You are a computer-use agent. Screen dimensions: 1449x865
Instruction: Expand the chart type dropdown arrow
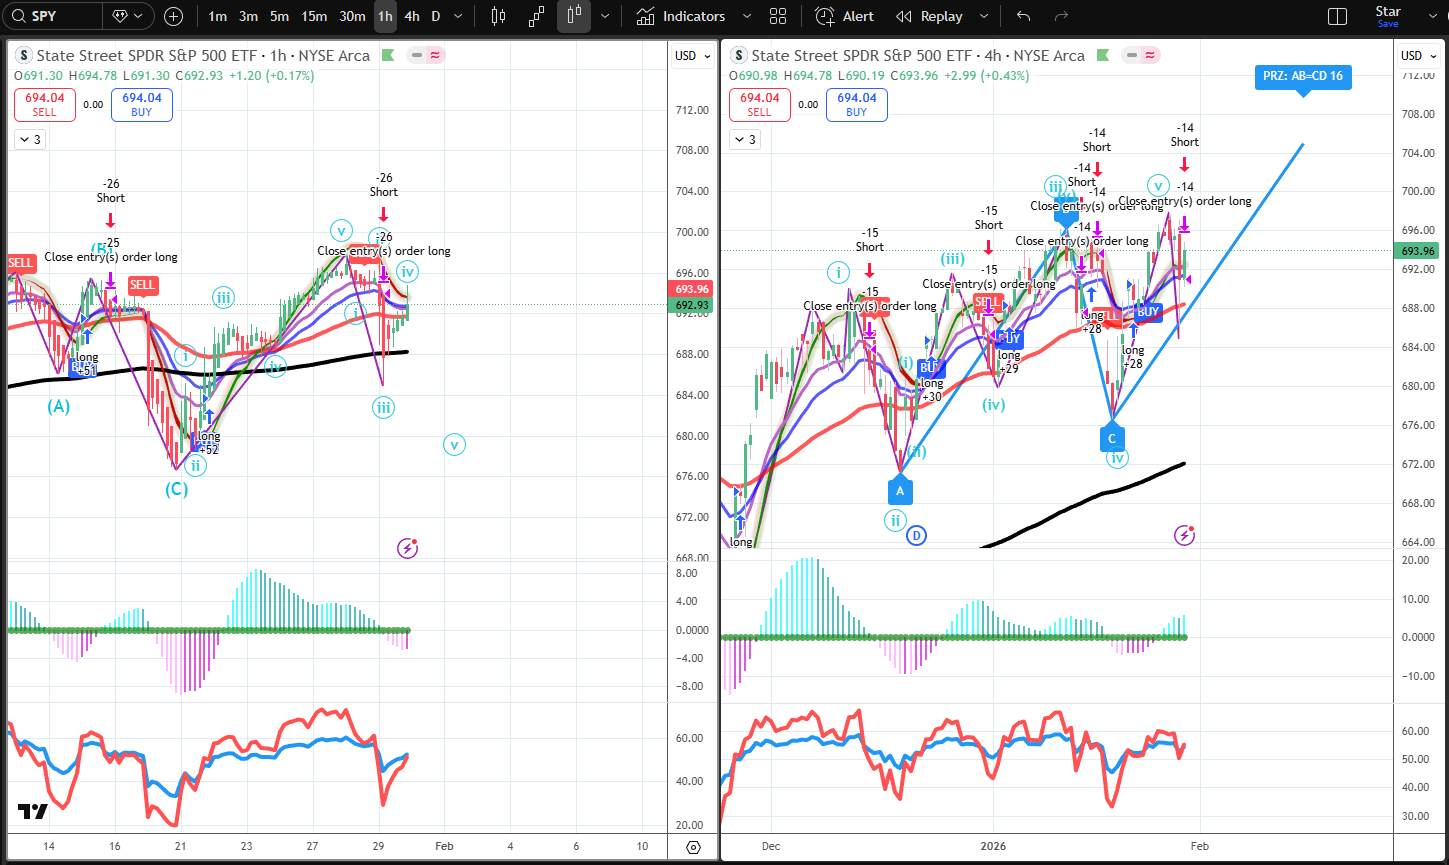pos(604,16)
